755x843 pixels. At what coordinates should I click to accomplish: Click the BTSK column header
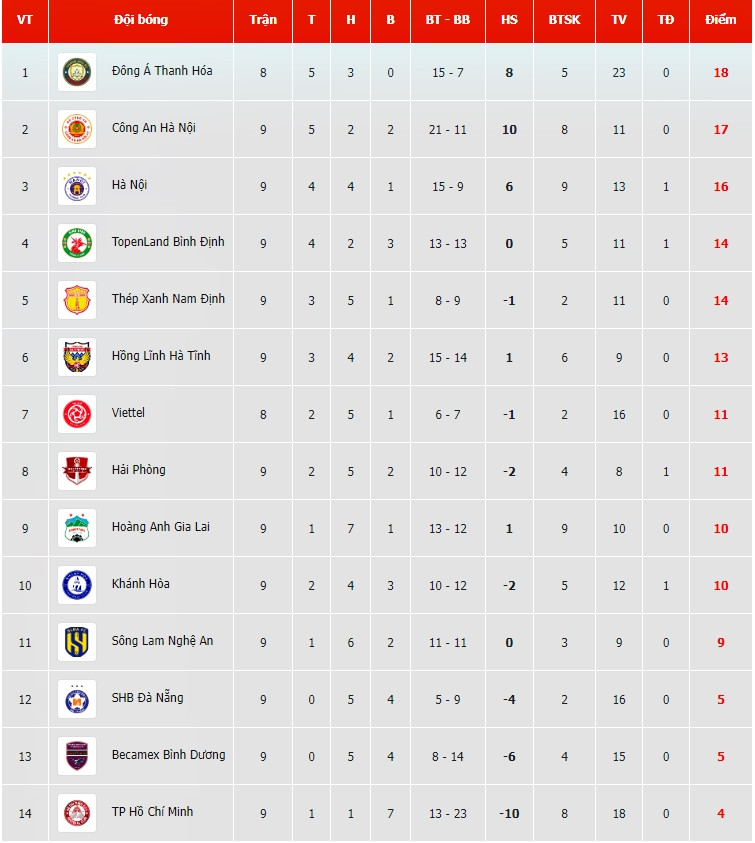[564, 20]
